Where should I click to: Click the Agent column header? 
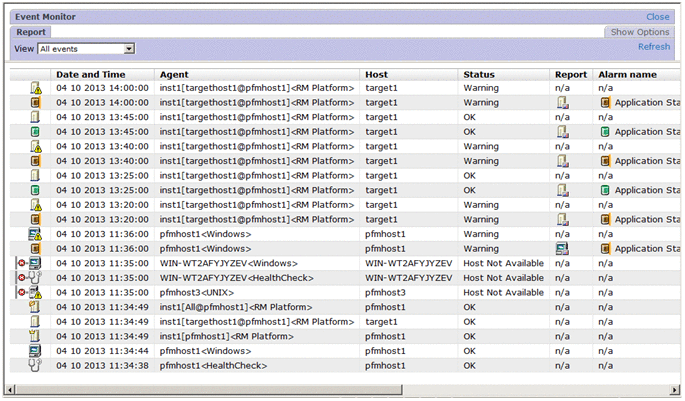[174, 74]
